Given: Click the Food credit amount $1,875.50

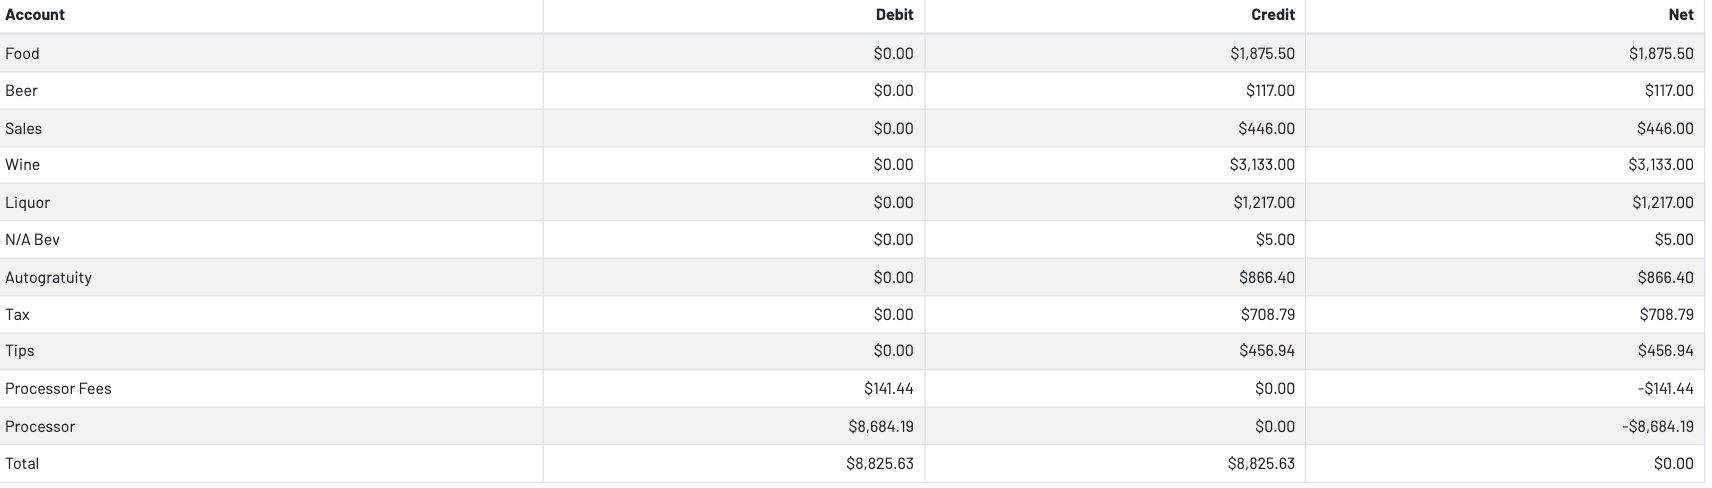Looking at the screenshot, I should [x=1262, y=54].
